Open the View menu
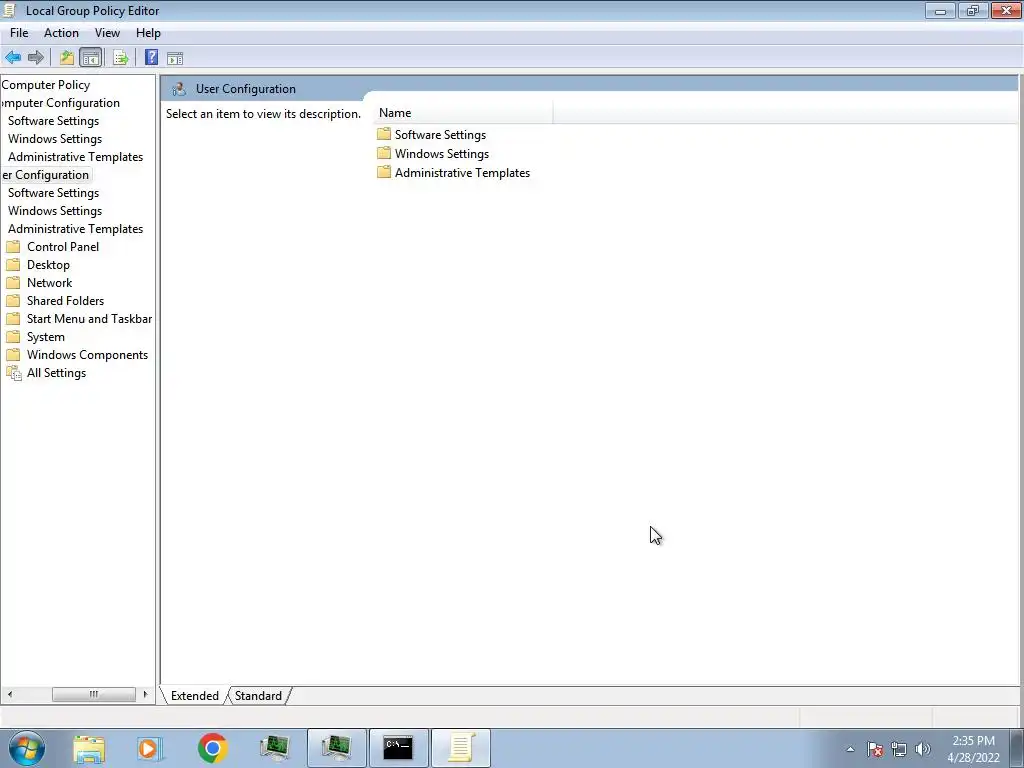Image resolution: width=1024 pixels, height=768 pixels. click(x=107, y=33)
